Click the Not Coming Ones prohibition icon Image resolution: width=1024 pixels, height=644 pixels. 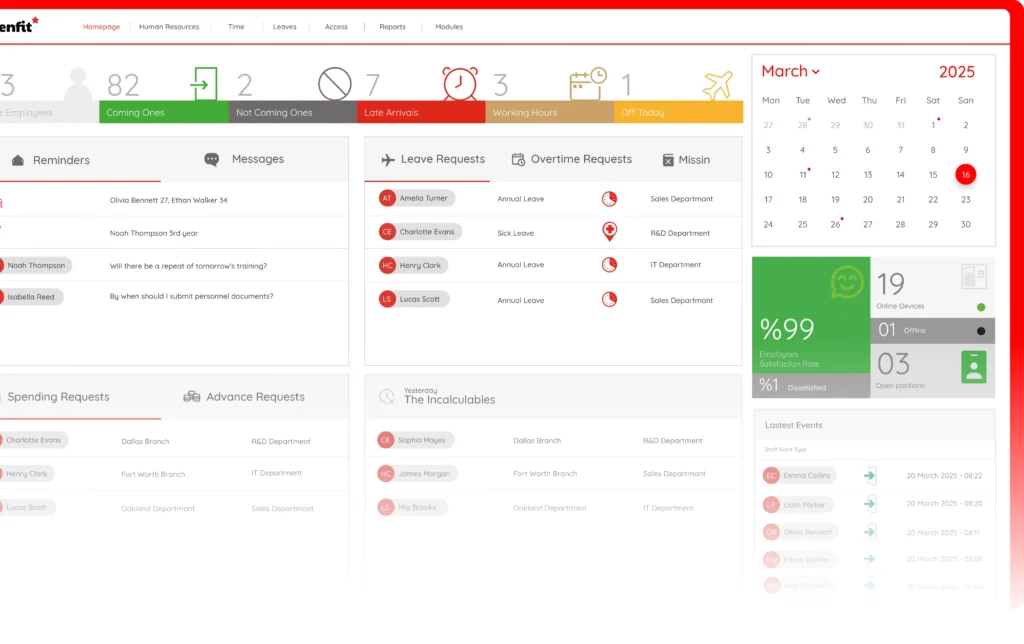[x=335, y=83]
